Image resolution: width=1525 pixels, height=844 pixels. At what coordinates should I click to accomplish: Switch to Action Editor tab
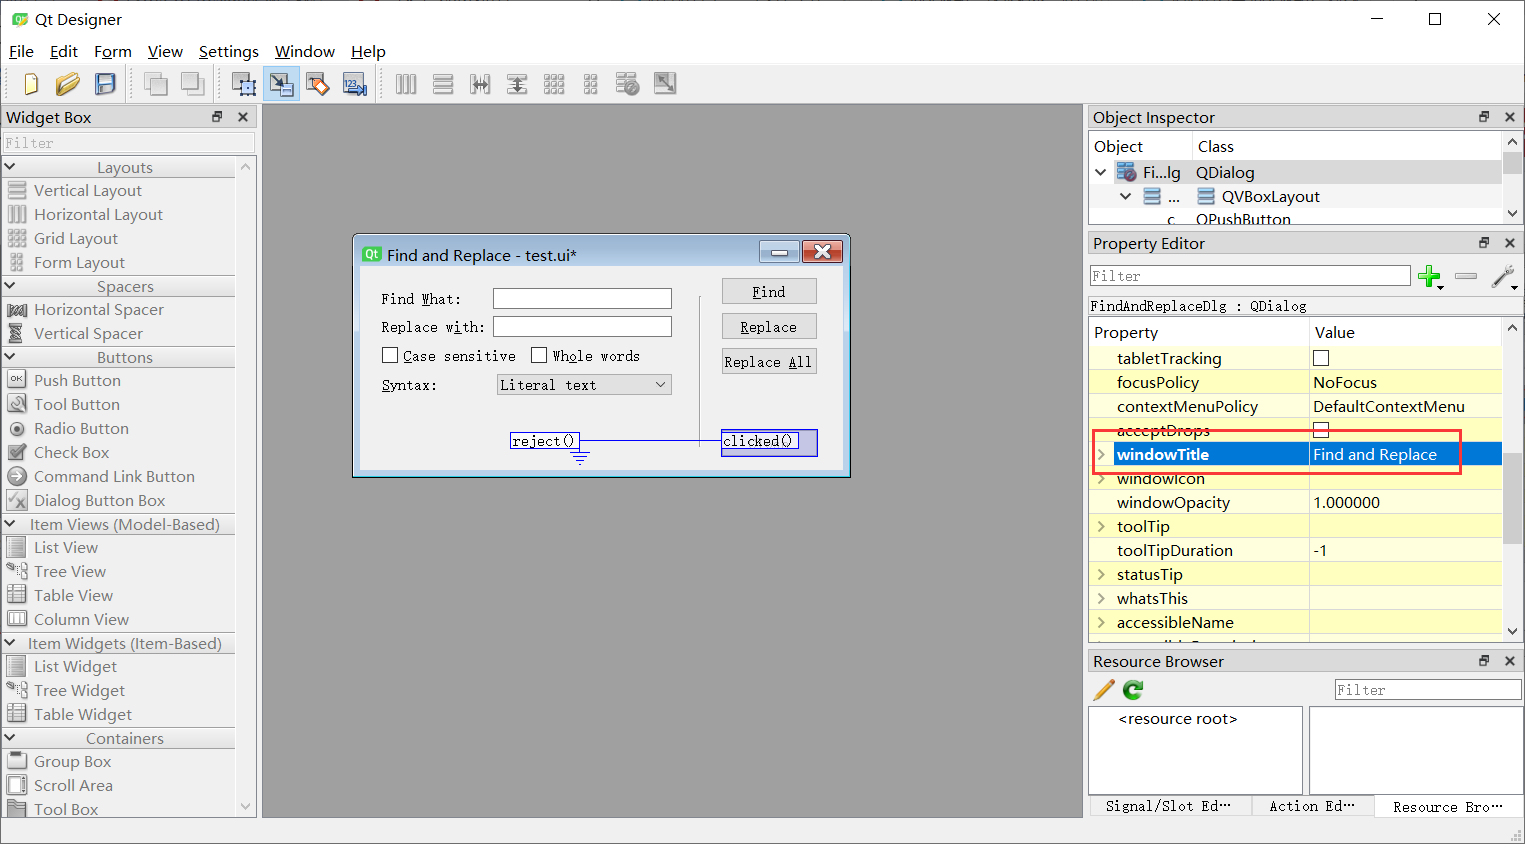(1312, 806)
